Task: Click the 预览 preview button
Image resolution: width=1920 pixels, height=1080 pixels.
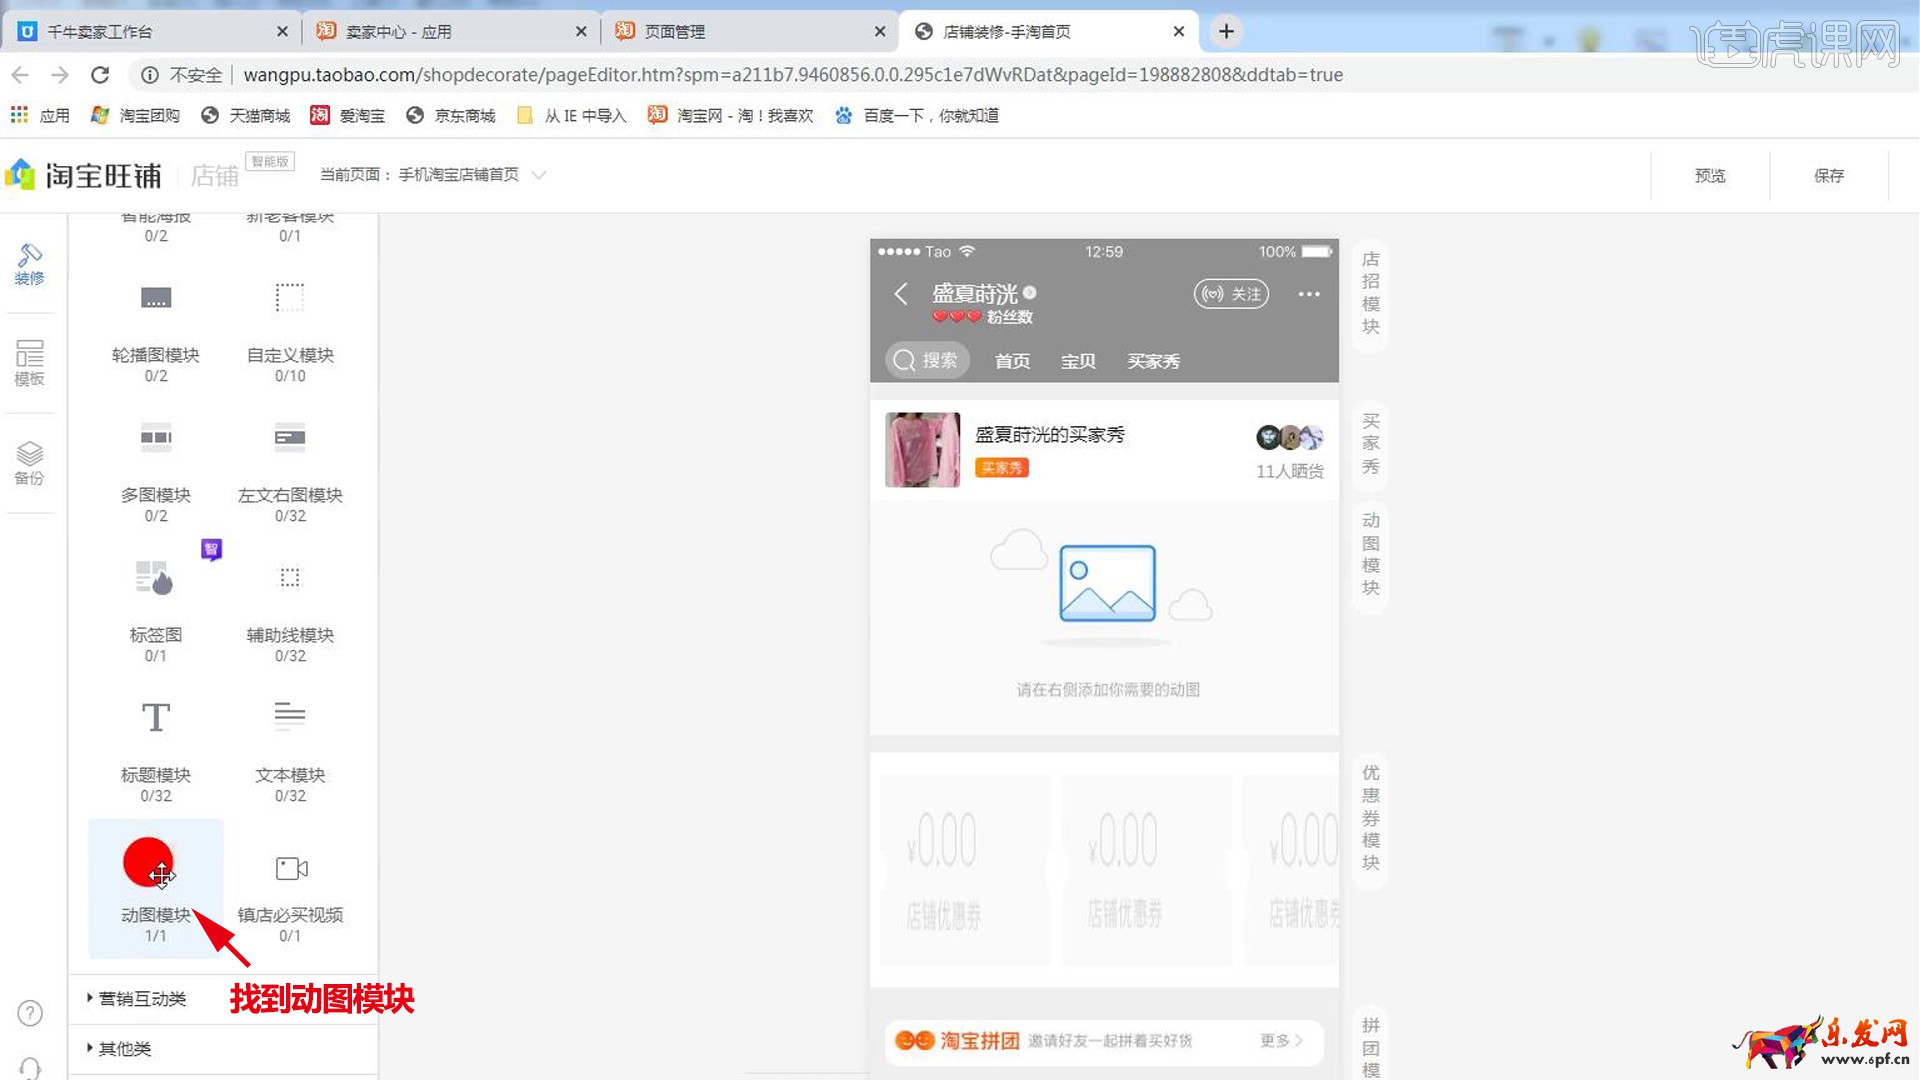Action: point(1710,175)
